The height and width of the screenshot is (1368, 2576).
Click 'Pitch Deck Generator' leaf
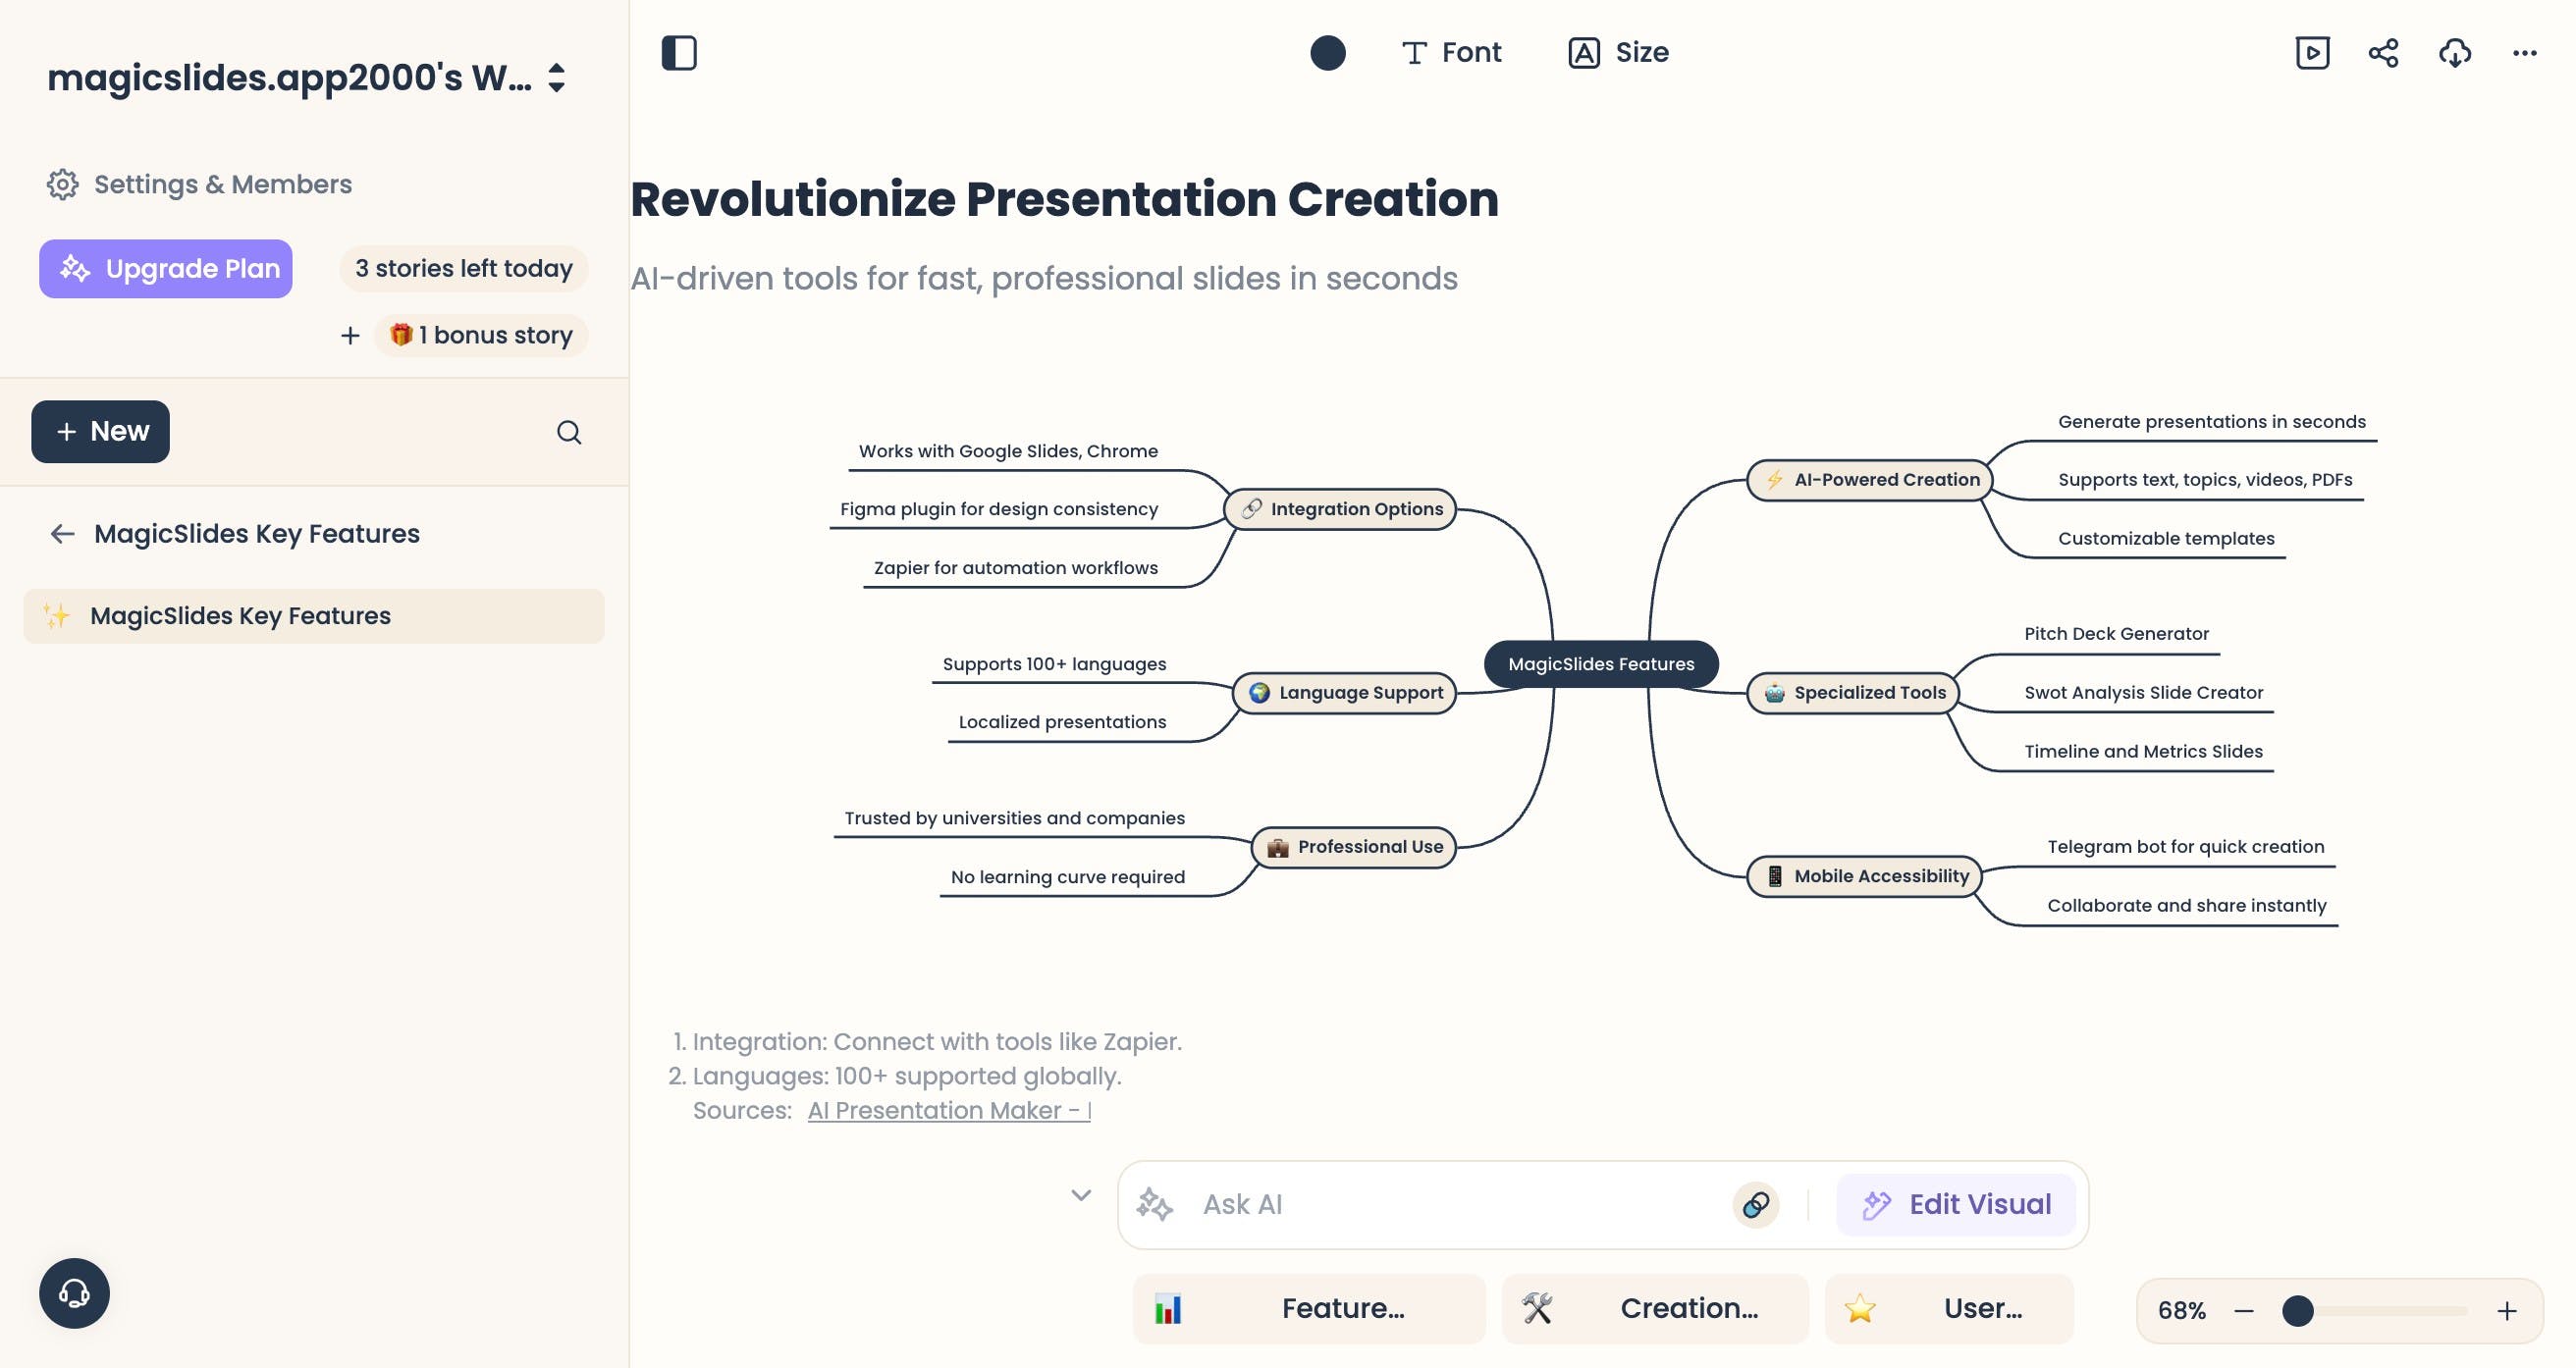[2116, 633]
